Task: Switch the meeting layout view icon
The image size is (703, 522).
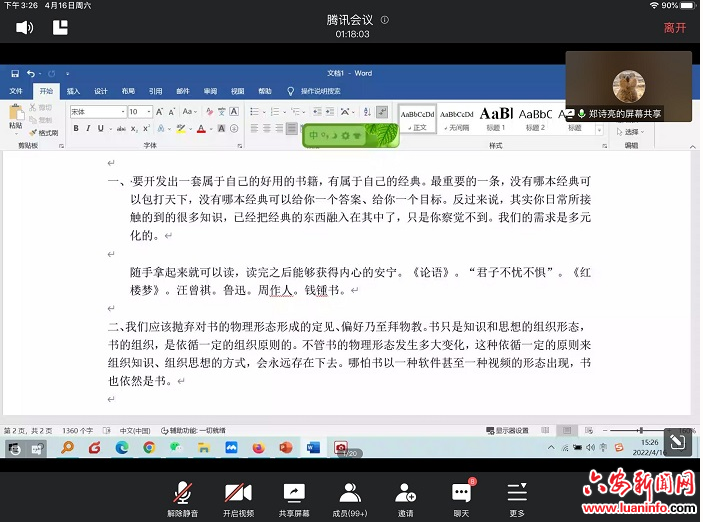Action: click(x=60, y=27)
